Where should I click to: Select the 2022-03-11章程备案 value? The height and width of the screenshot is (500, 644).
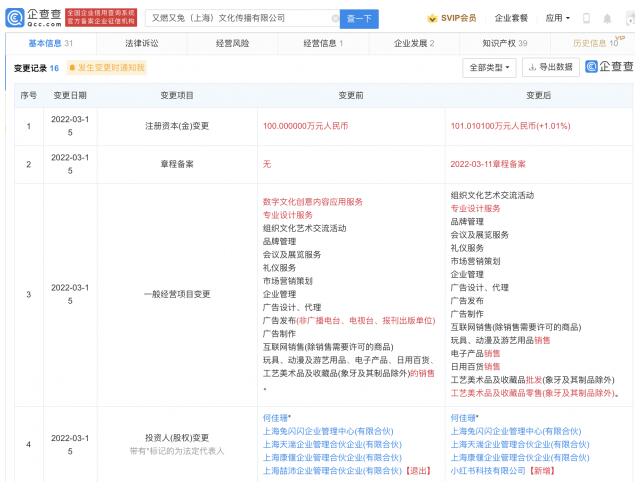coord(488,164)
